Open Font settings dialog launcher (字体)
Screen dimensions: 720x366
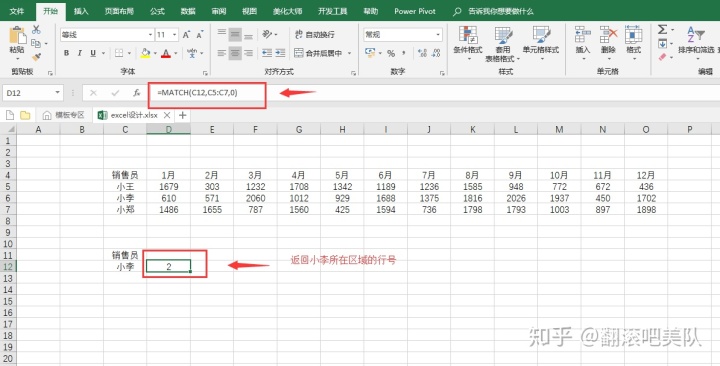205,73
